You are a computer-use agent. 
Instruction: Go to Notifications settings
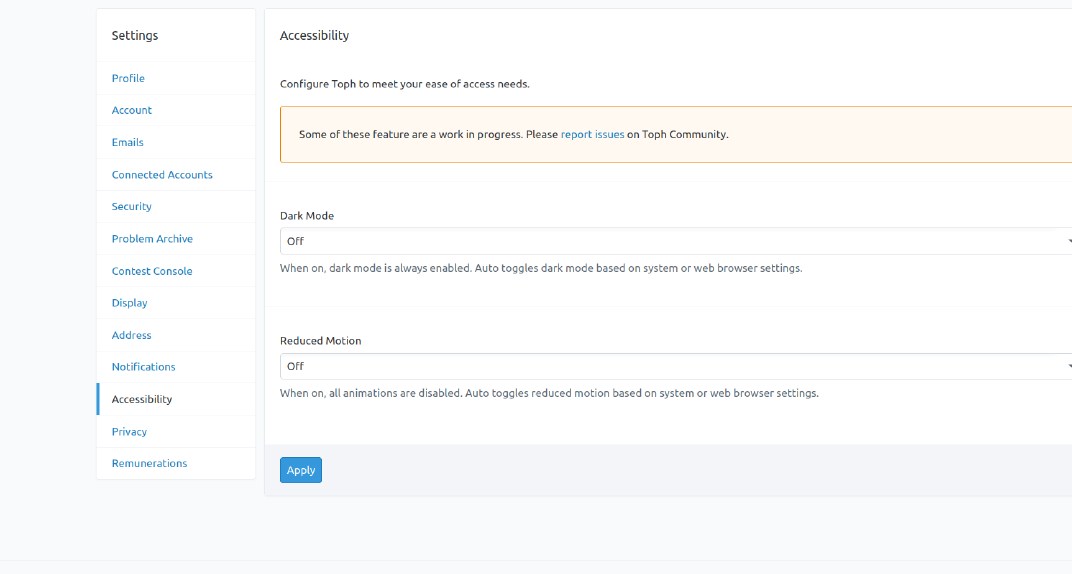click(144, 367)
